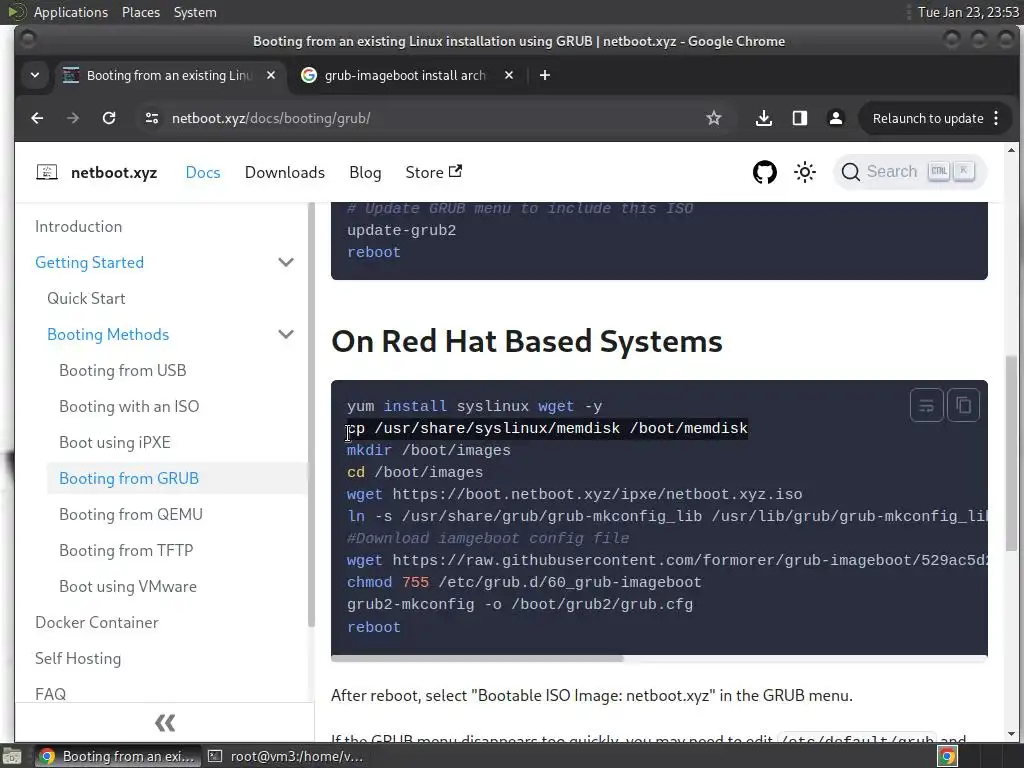Viewport: 1024px width, 768px height.
Task: Copy the Red Hat code block
Action: click(x=963, y=406)
